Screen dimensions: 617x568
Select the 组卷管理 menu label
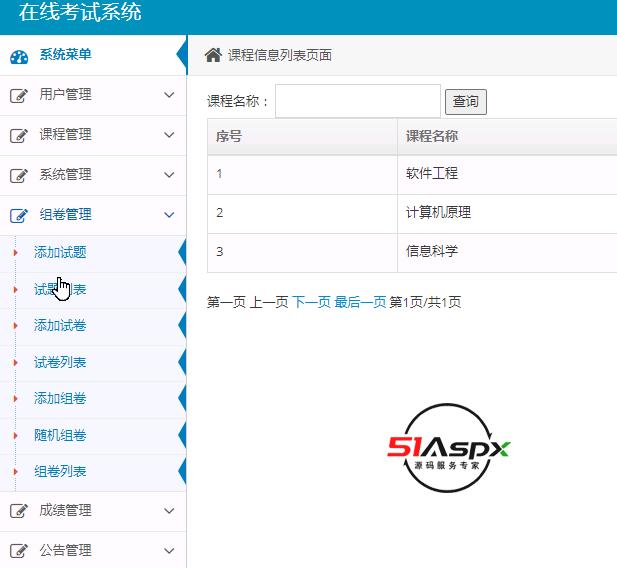pyautogui.click(x=65, y=215)
